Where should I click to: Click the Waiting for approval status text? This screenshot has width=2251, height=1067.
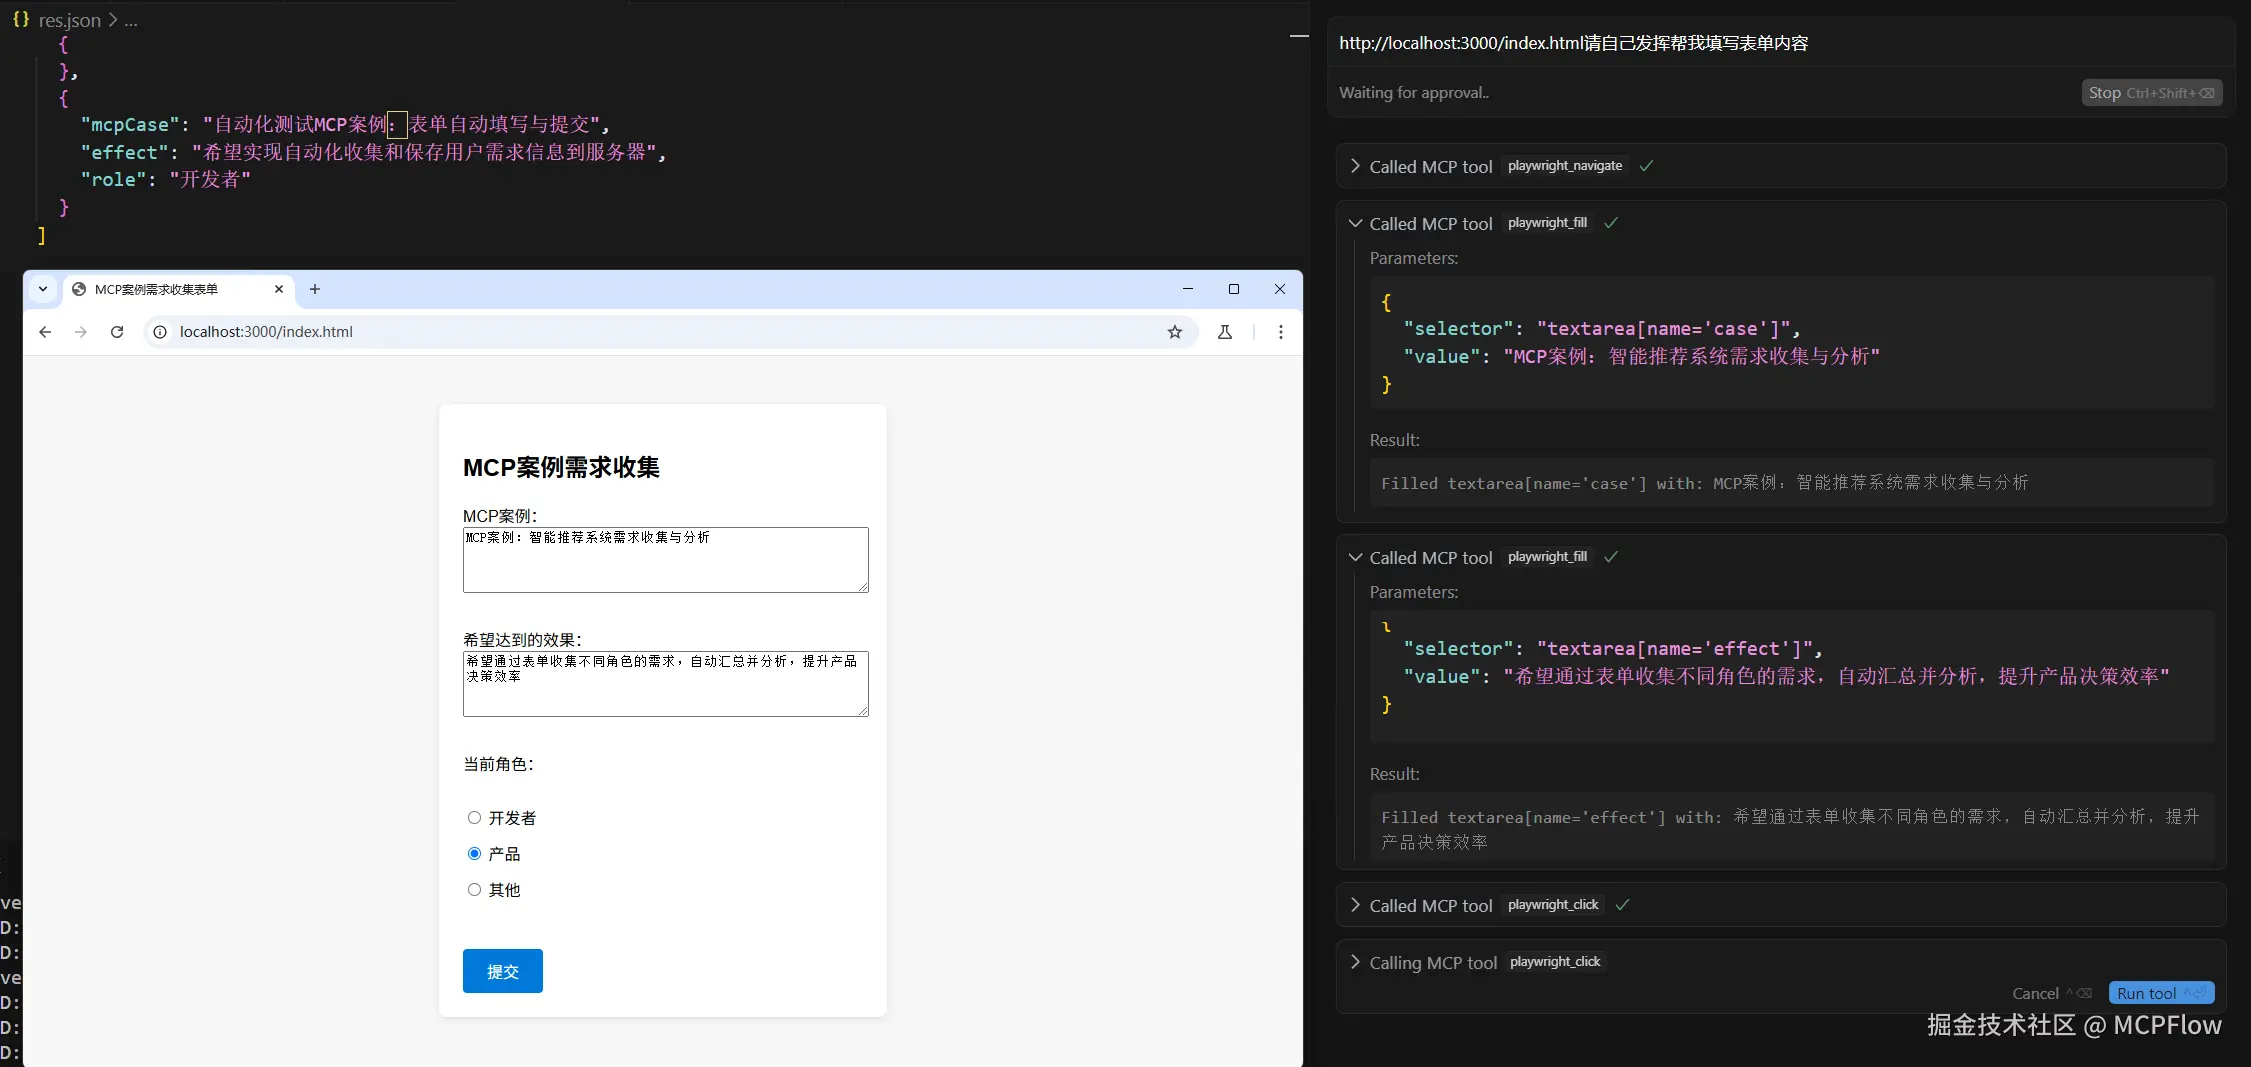coord(1414,93)
